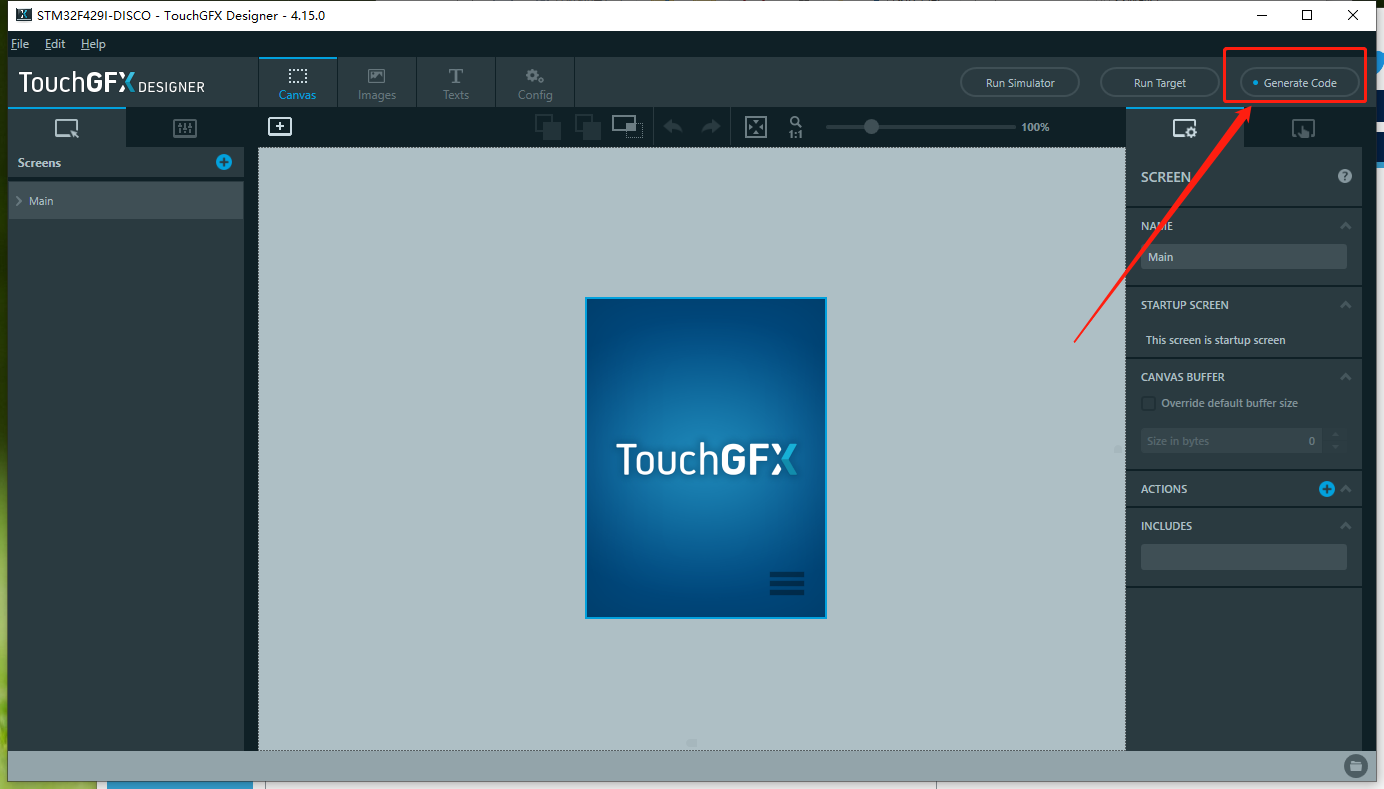Open the Edit menu
Image resolution: width=1384 pixels, height=789 pixels.
click(x=55, y=44)
